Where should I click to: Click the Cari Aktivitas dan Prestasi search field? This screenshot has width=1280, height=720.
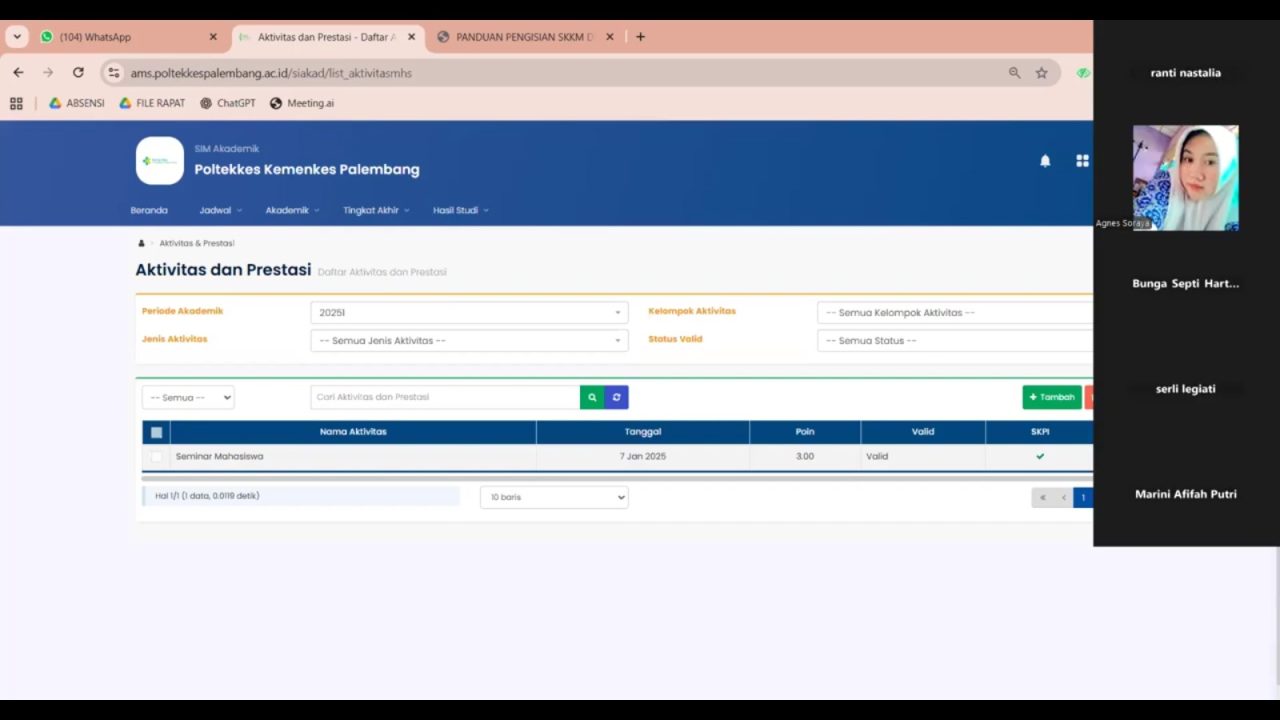click(x=444, y=397)
